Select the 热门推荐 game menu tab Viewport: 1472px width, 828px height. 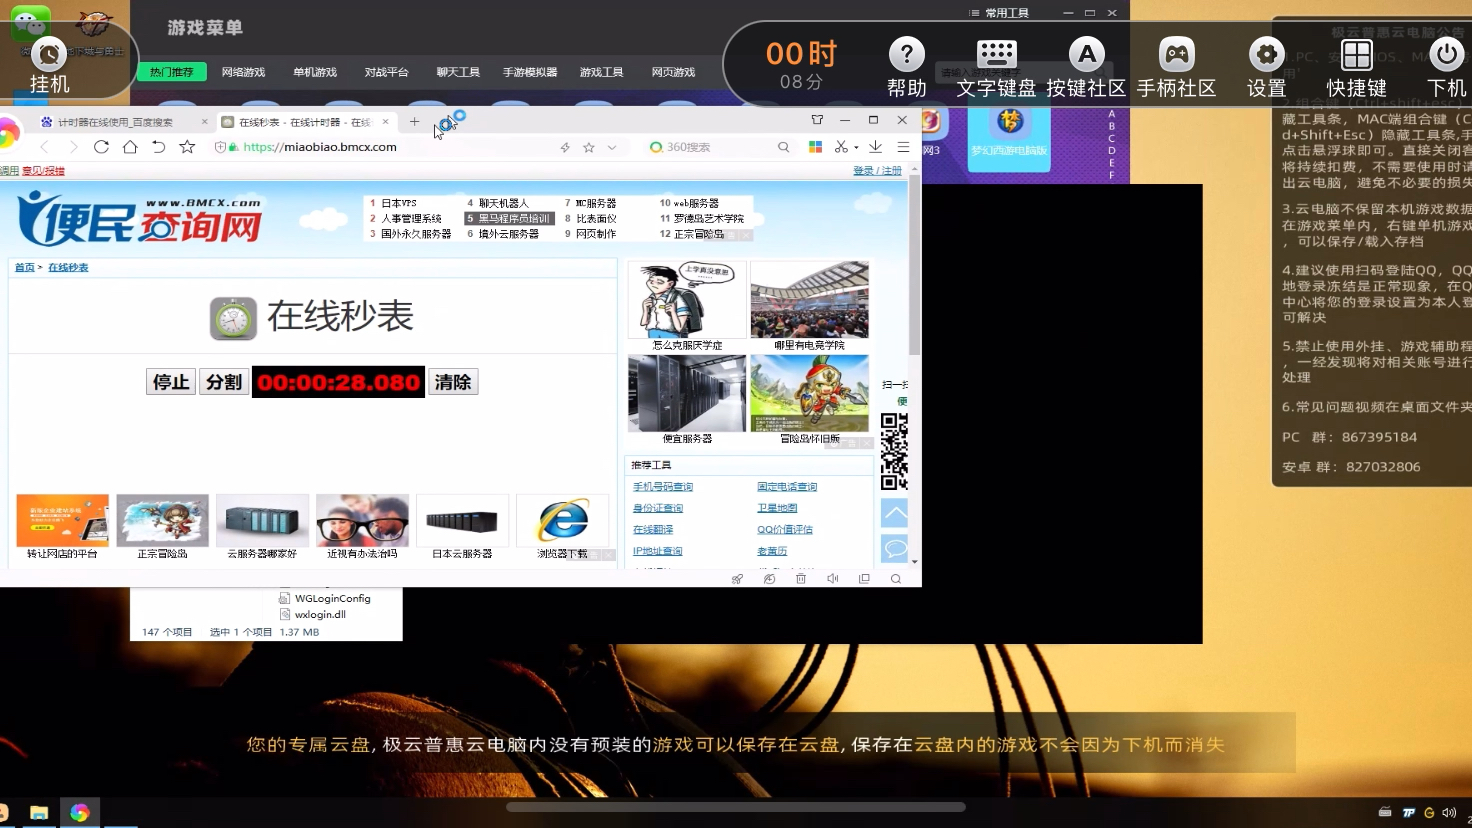[172, 72]
